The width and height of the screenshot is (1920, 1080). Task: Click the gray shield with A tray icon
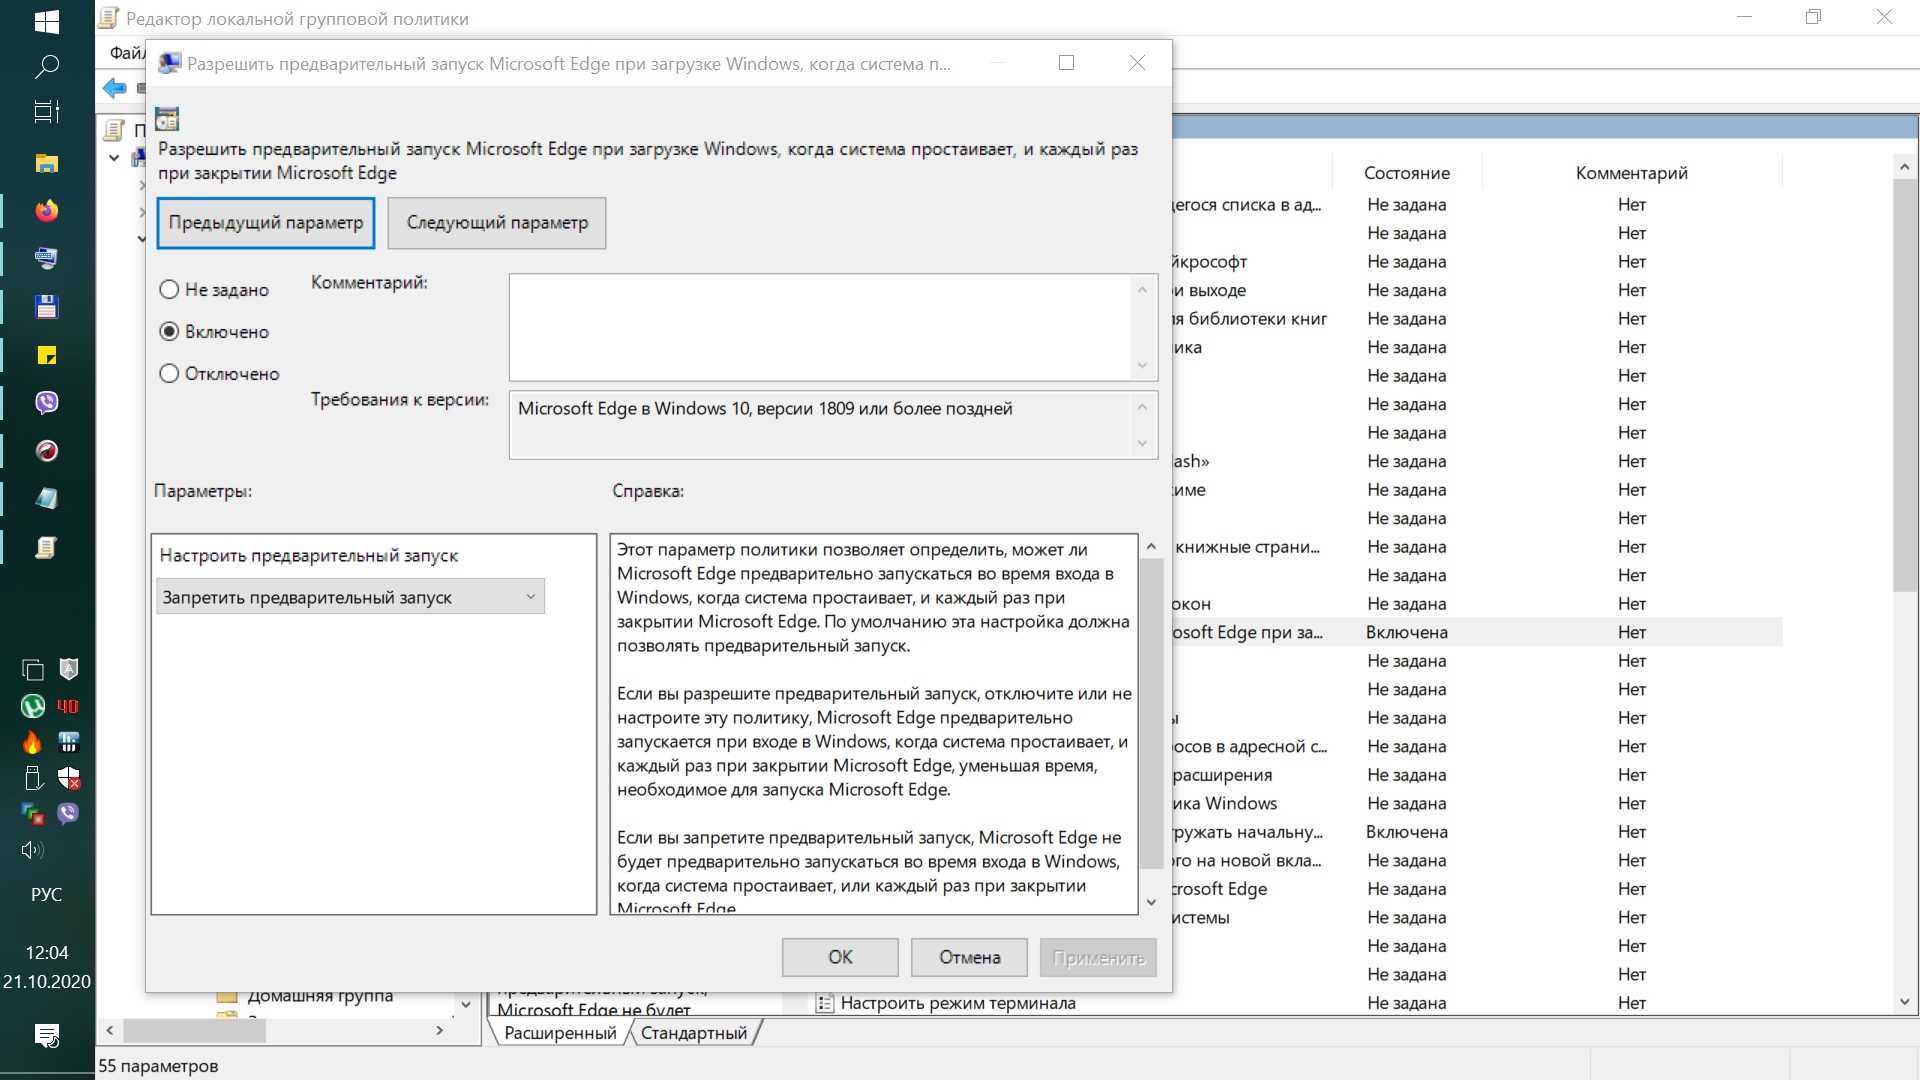point(68,669)
